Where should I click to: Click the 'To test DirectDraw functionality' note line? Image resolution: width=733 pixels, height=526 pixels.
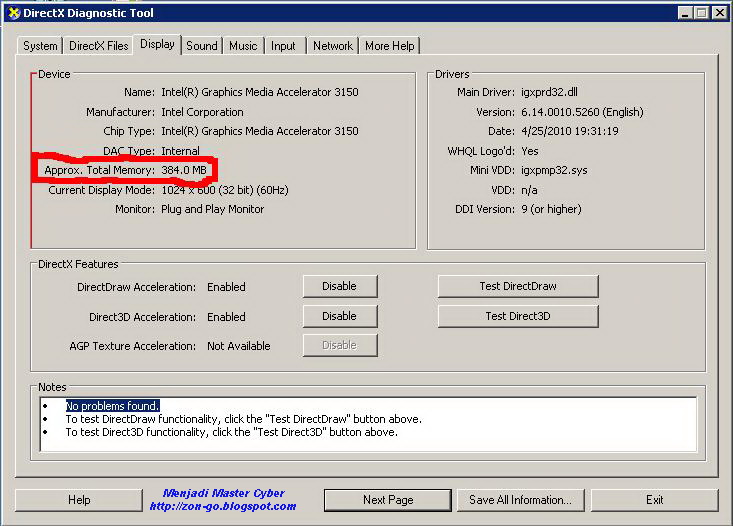pos(244,419)
